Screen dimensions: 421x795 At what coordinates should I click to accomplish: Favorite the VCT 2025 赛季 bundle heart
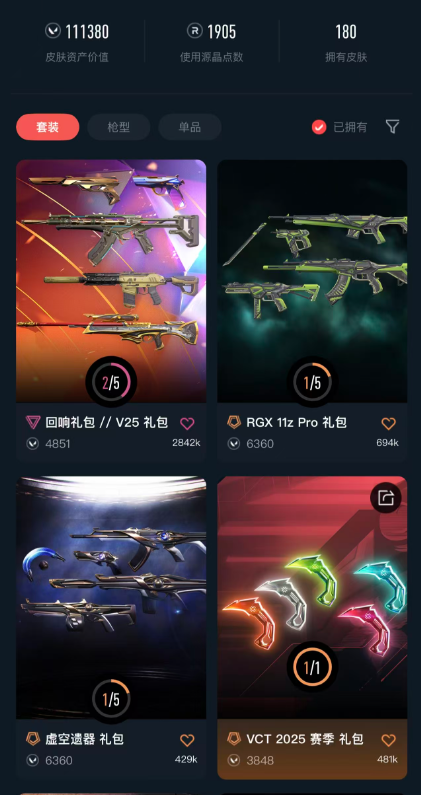[389, 740]
